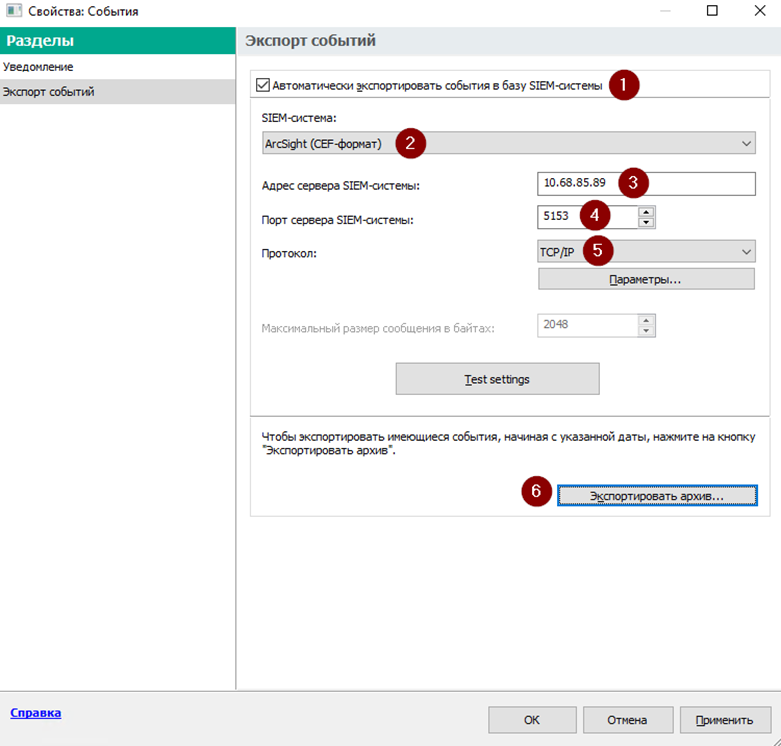
Task: Click the 'SIEM-система:' label
Action: click(299, 118)
